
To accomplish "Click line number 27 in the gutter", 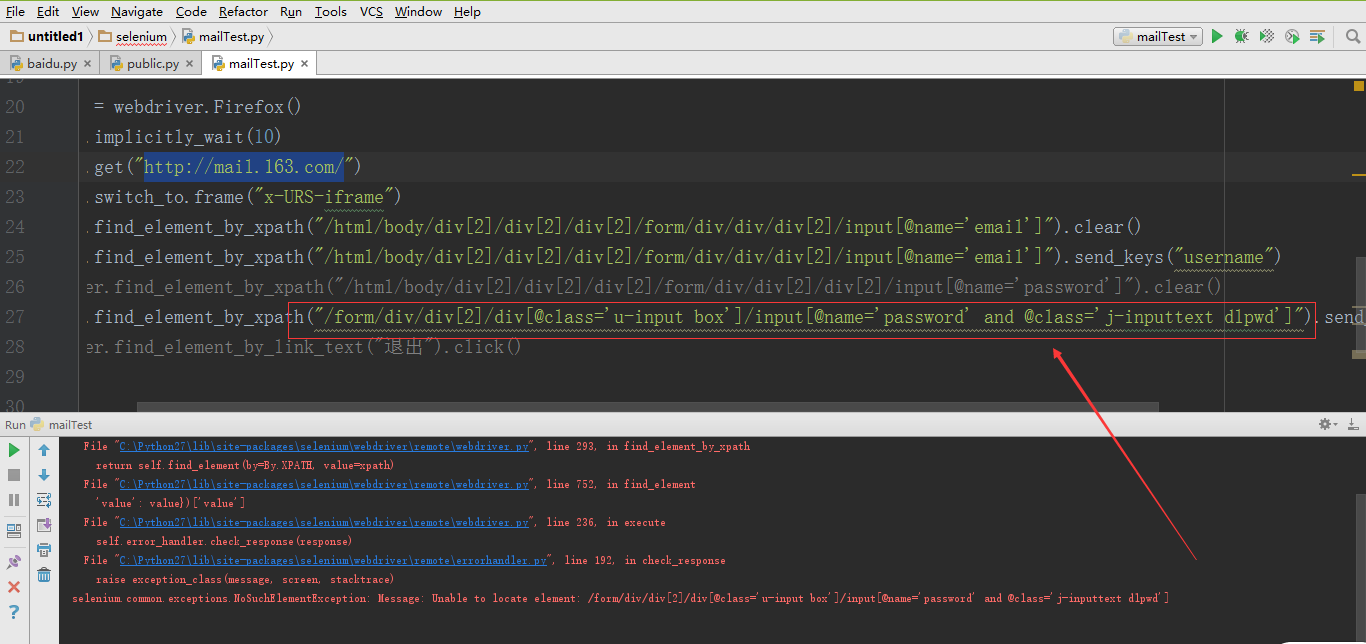I will tap(15, 317).
